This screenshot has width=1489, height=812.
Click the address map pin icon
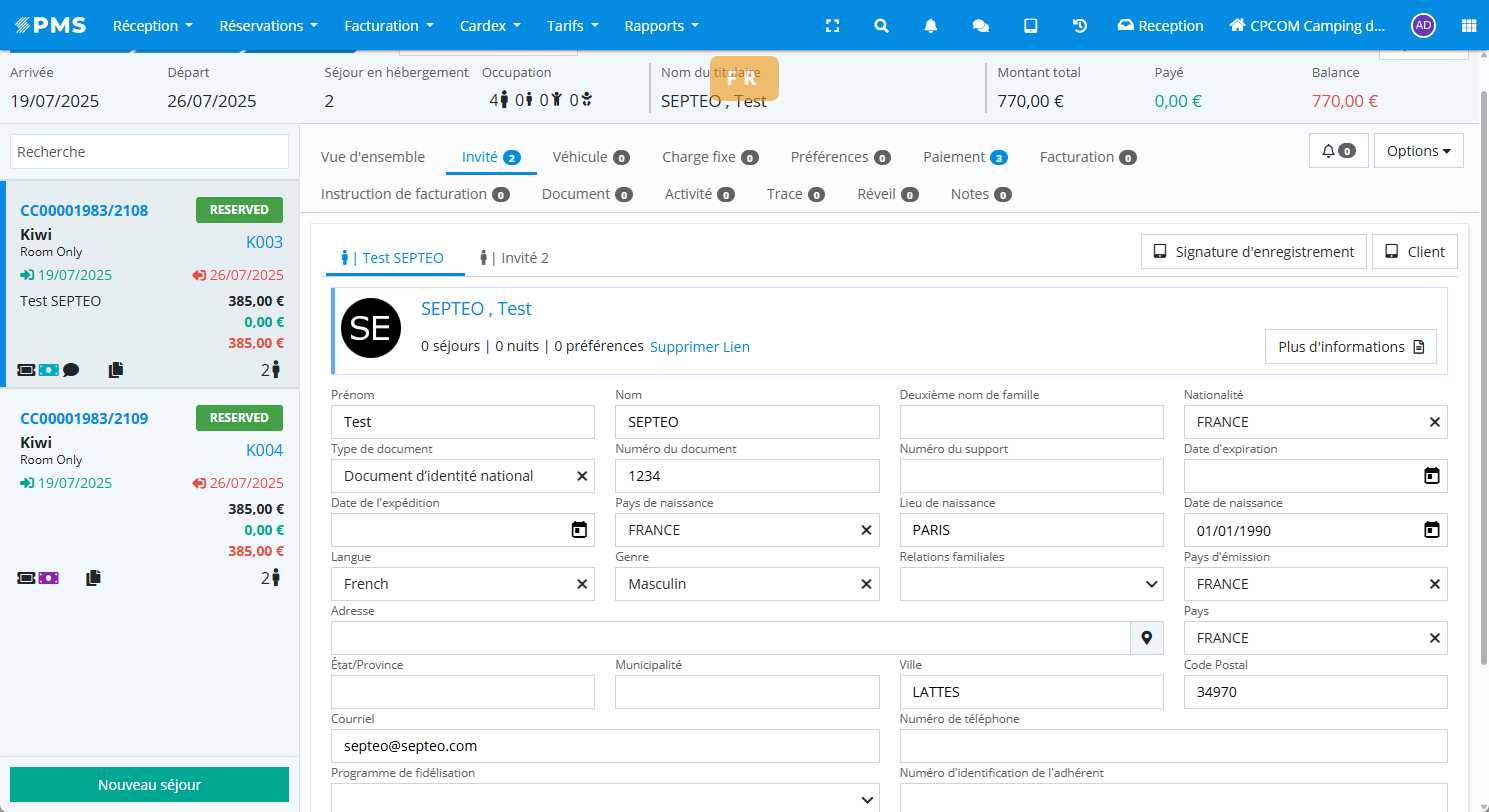1147,638
